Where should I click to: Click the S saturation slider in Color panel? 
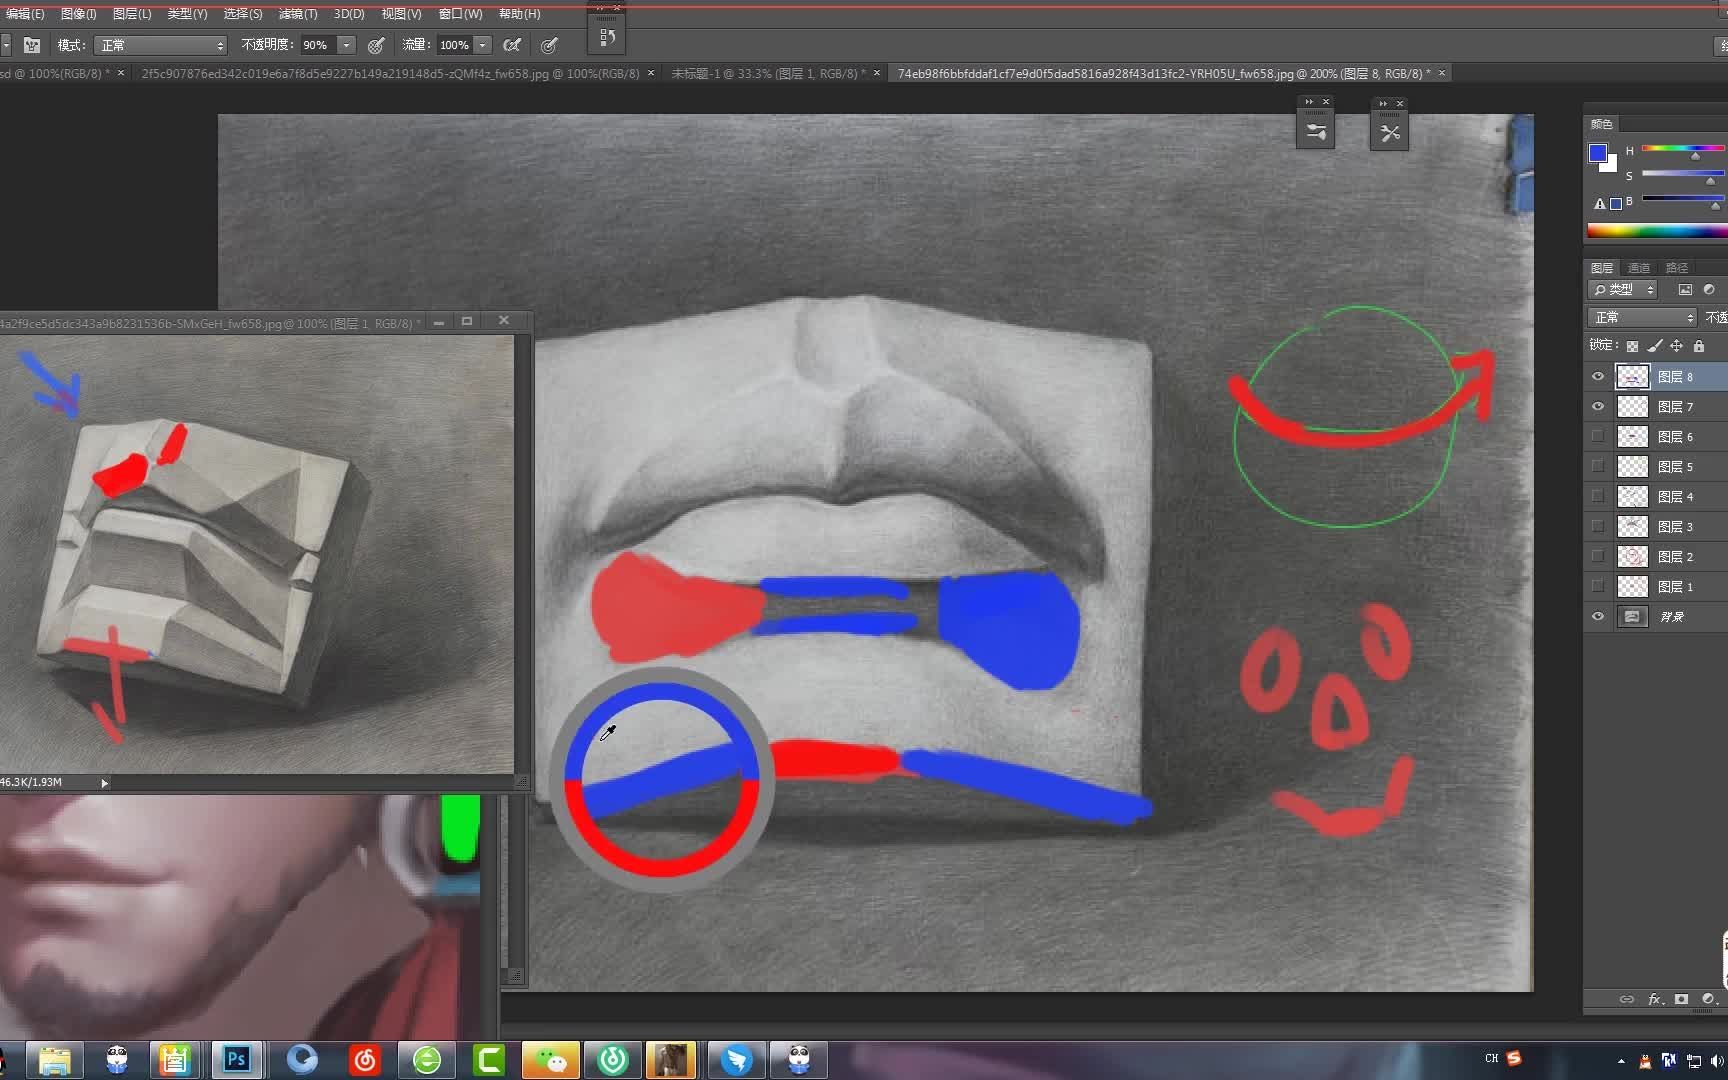click(1683, 174)
